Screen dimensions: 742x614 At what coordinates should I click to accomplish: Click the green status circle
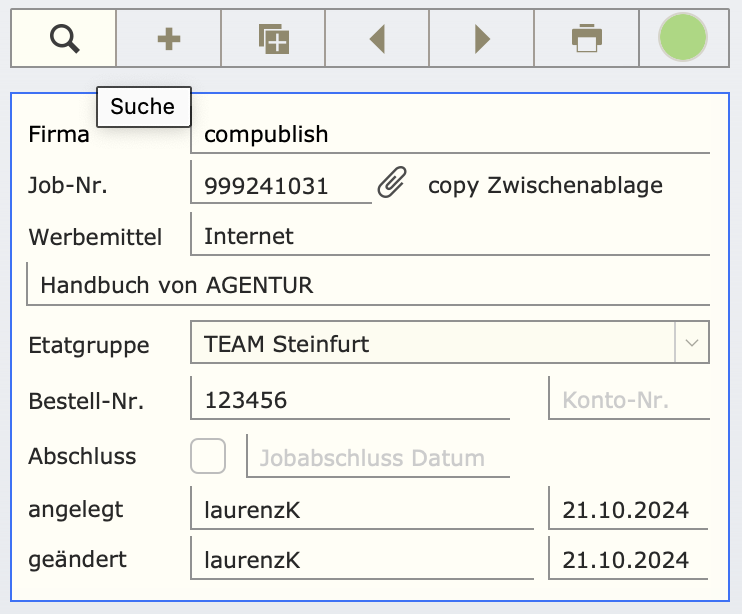(x=683, y=37)
